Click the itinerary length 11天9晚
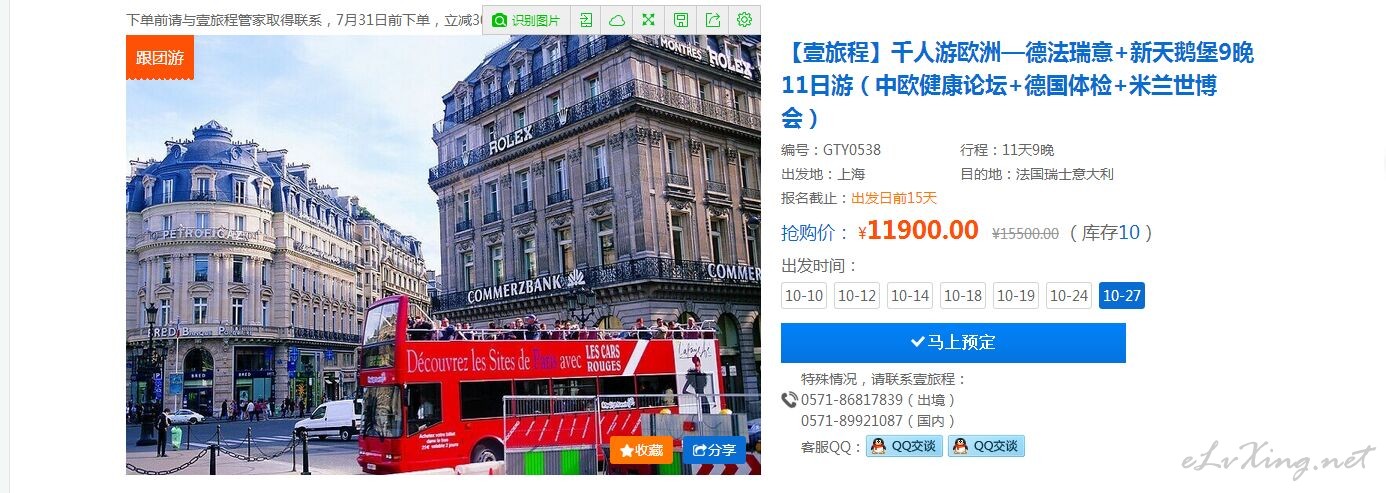Viewport: 1386px width, 493px height. (x=1028, y=150)
